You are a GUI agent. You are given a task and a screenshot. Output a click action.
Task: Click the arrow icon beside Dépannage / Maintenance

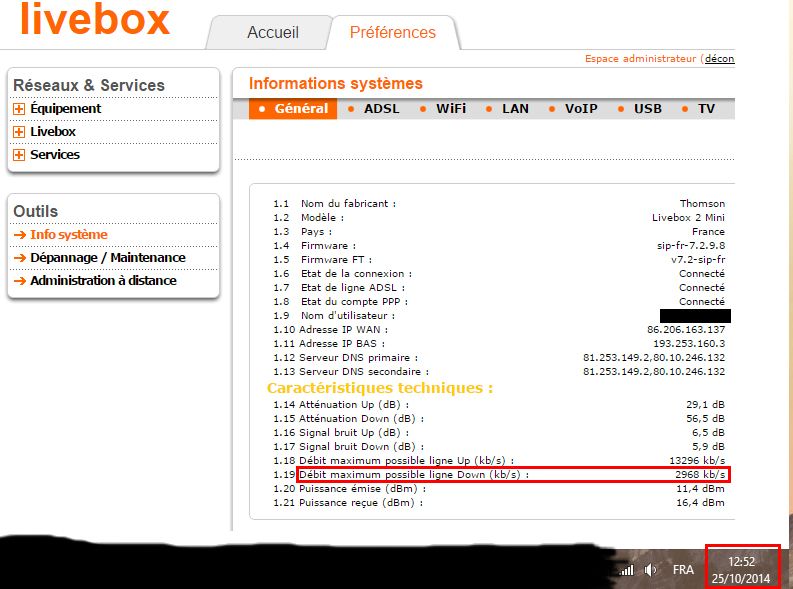tap(20, 258)
